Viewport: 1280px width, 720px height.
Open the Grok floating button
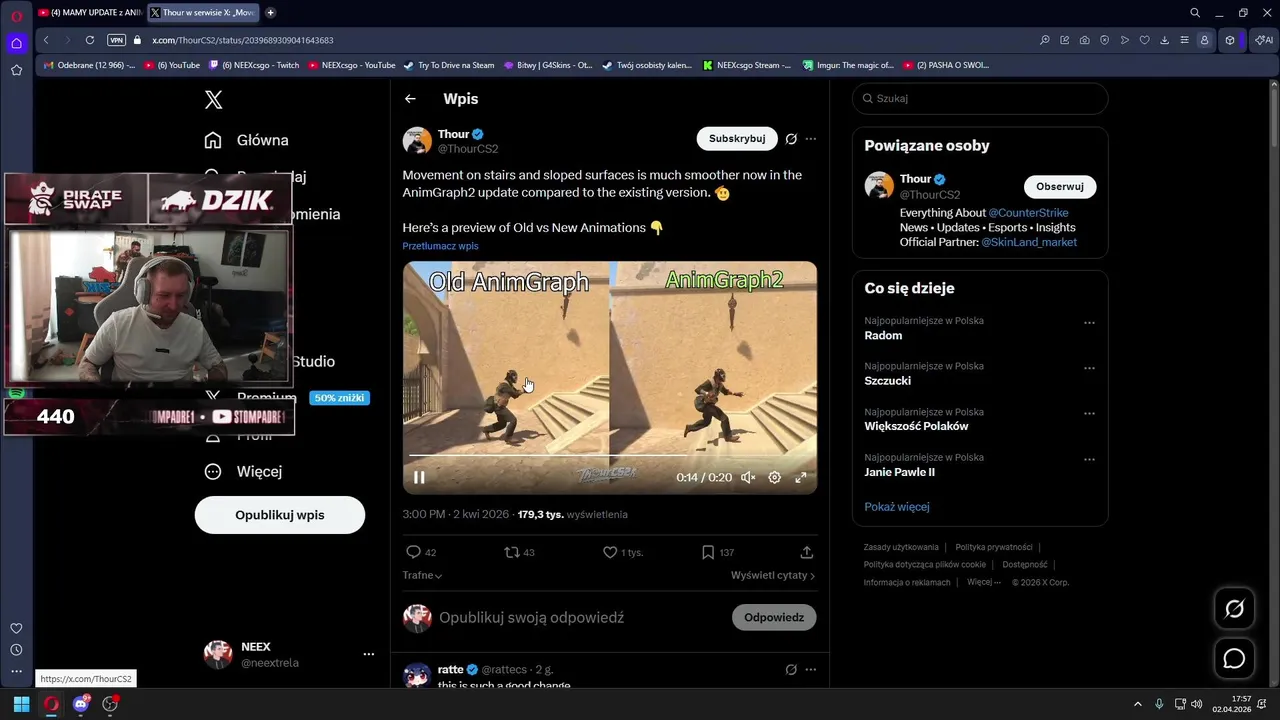[1234, 609]
